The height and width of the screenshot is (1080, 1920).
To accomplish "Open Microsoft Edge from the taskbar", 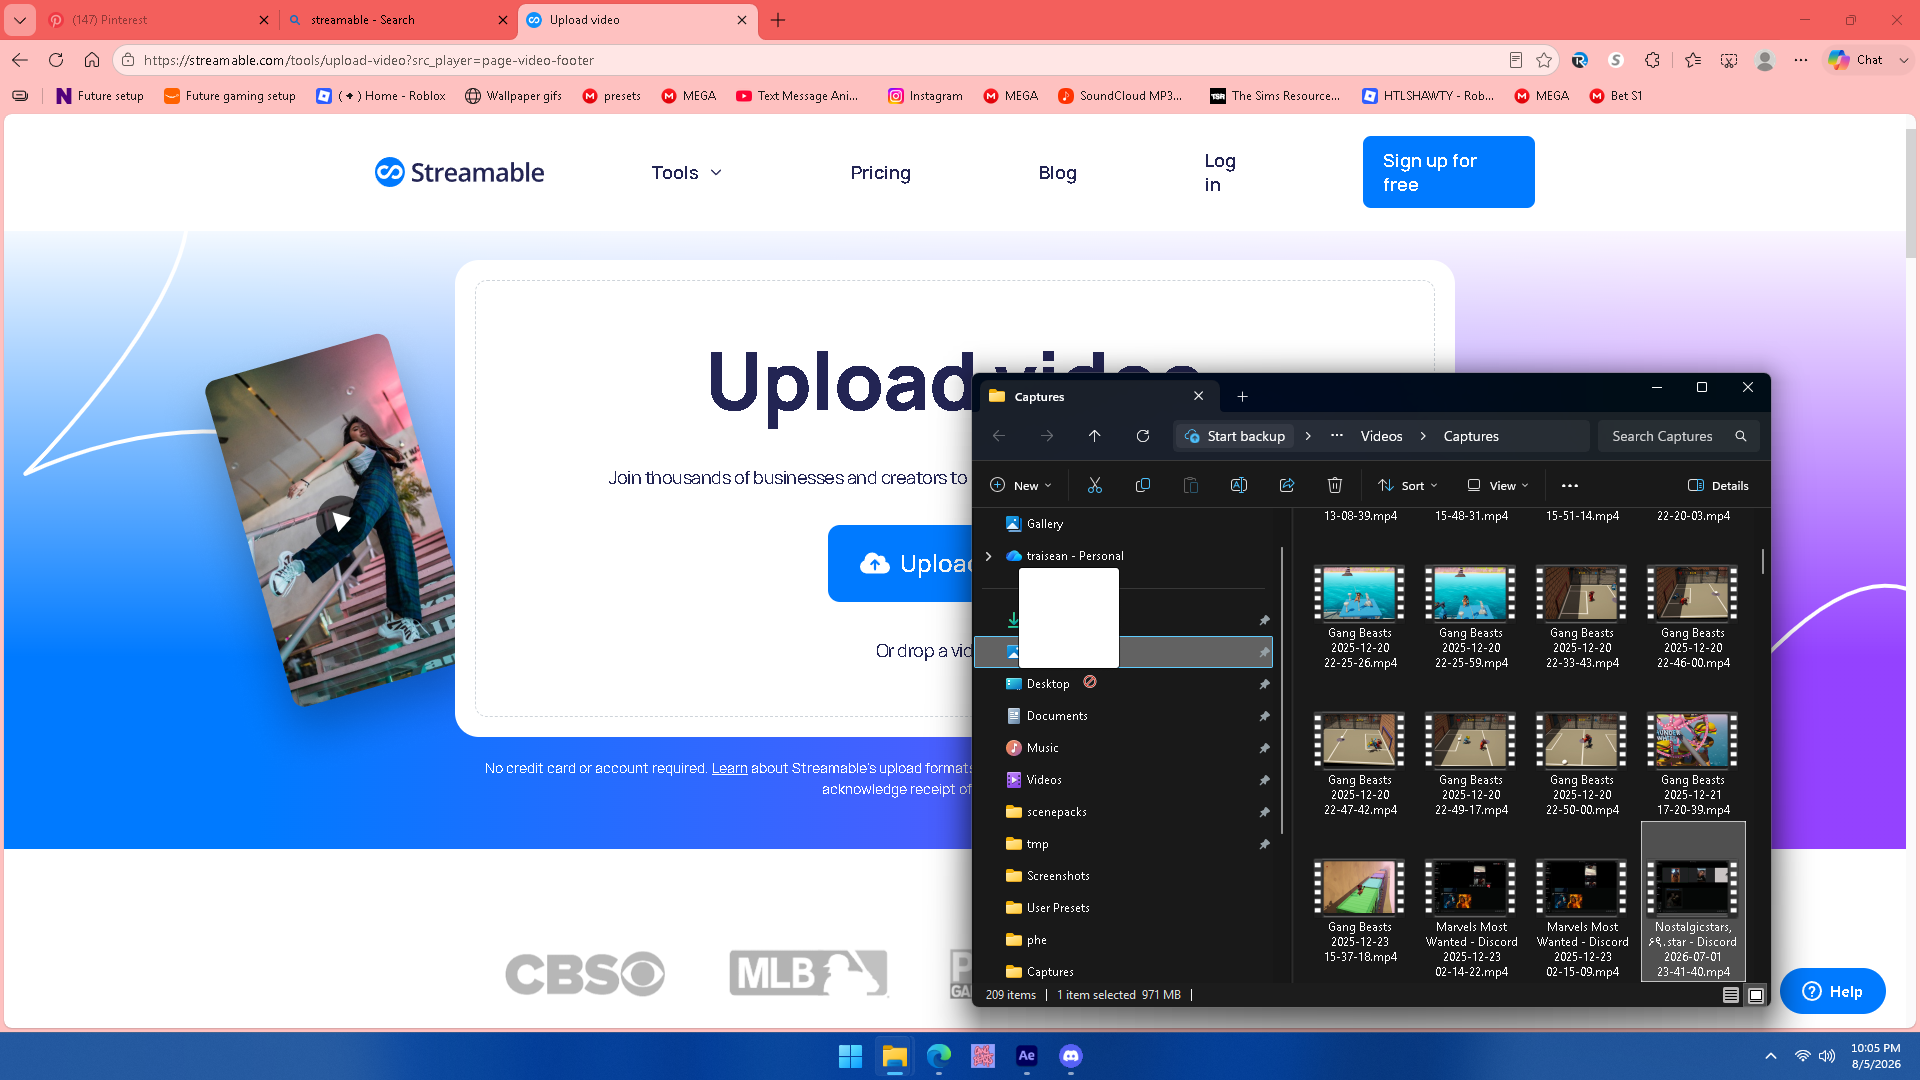I will pyautogui.click(x=939, y=1056).
